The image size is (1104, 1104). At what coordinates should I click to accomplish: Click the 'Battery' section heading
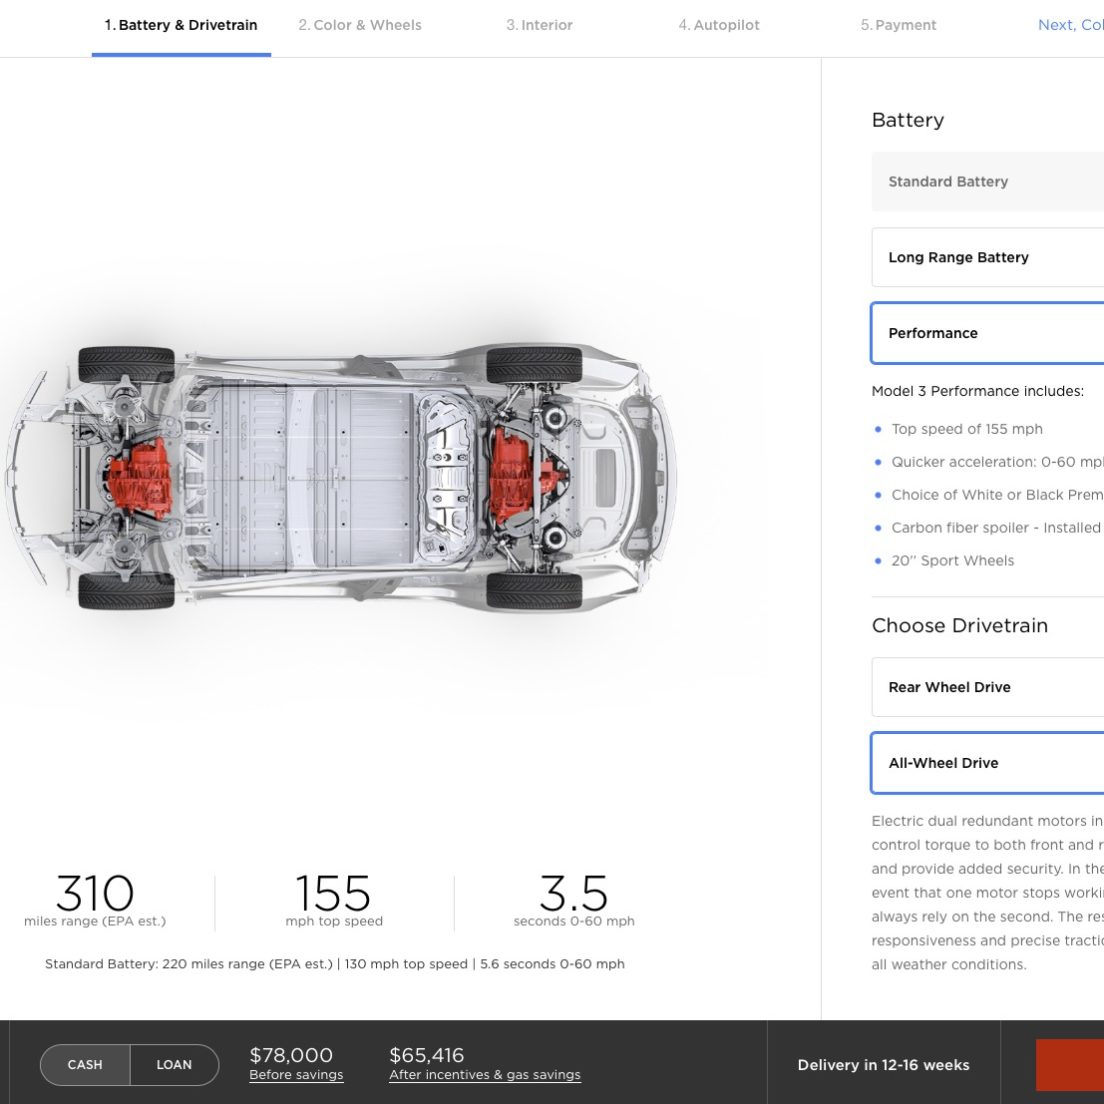tap(908, 120)
